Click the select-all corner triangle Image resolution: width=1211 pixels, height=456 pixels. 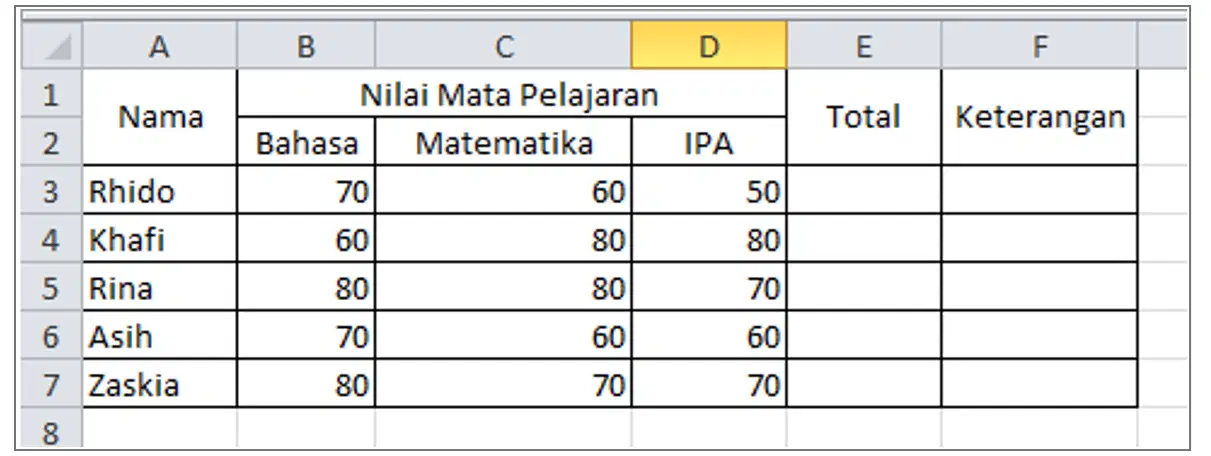(x=52, y=45)
